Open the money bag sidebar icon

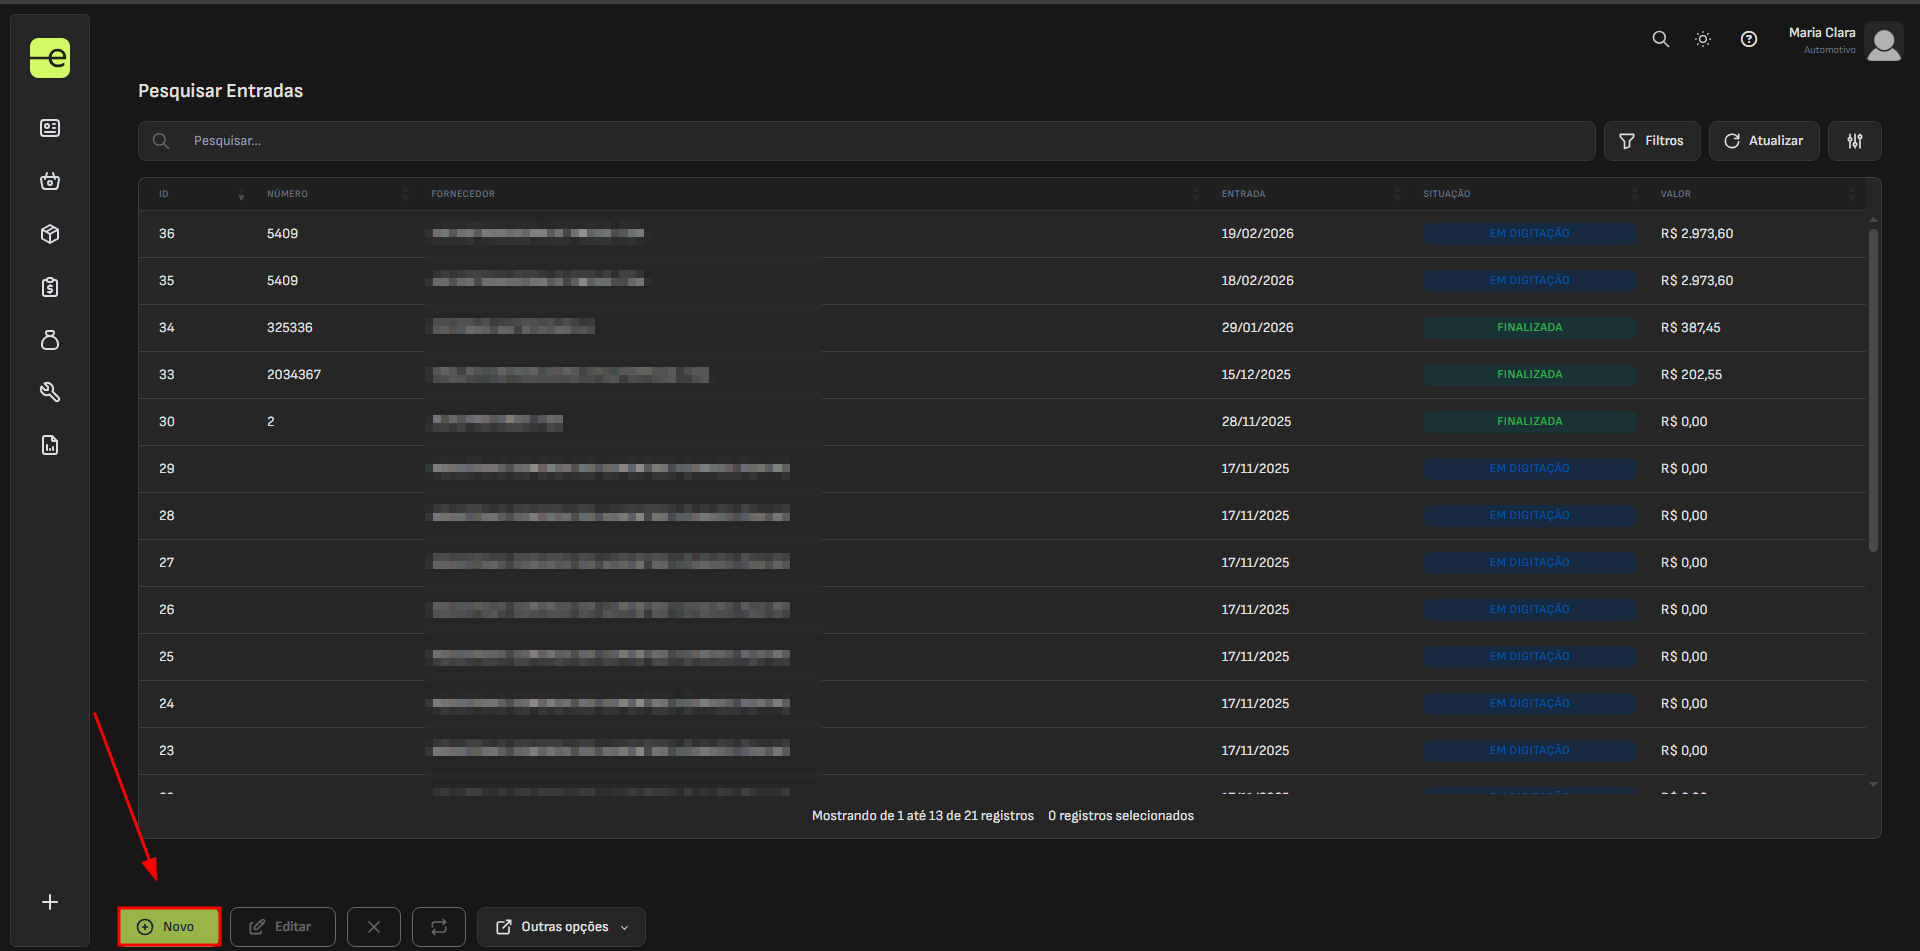50,340
